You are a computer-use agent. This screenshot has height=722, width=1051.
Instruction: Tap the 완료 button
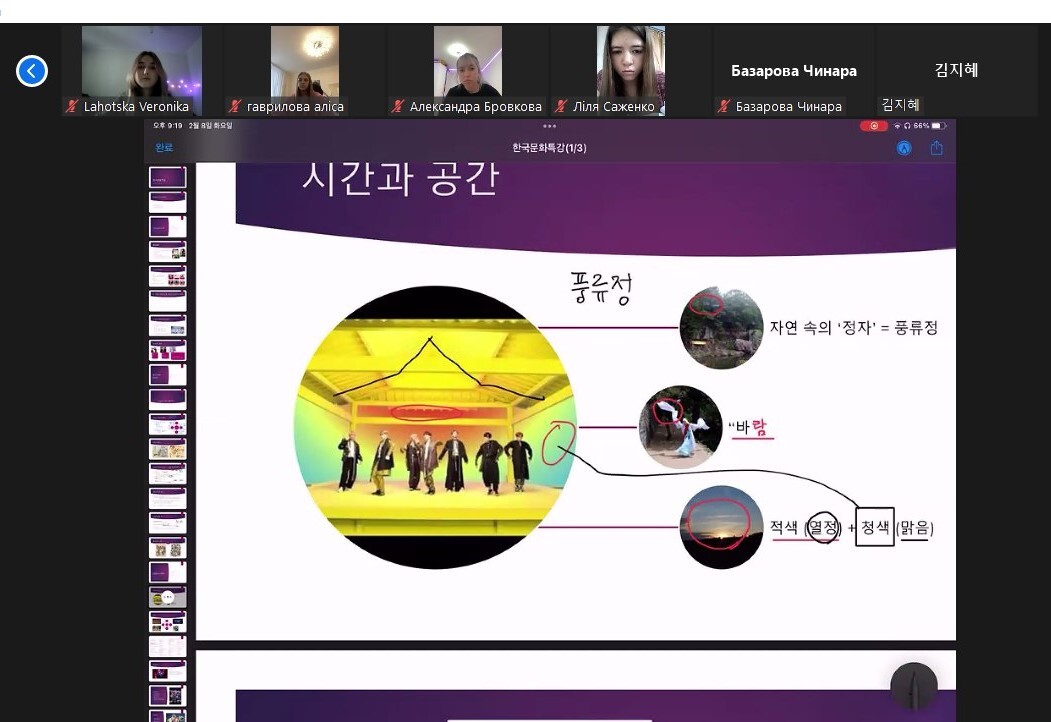coord(164,147)
